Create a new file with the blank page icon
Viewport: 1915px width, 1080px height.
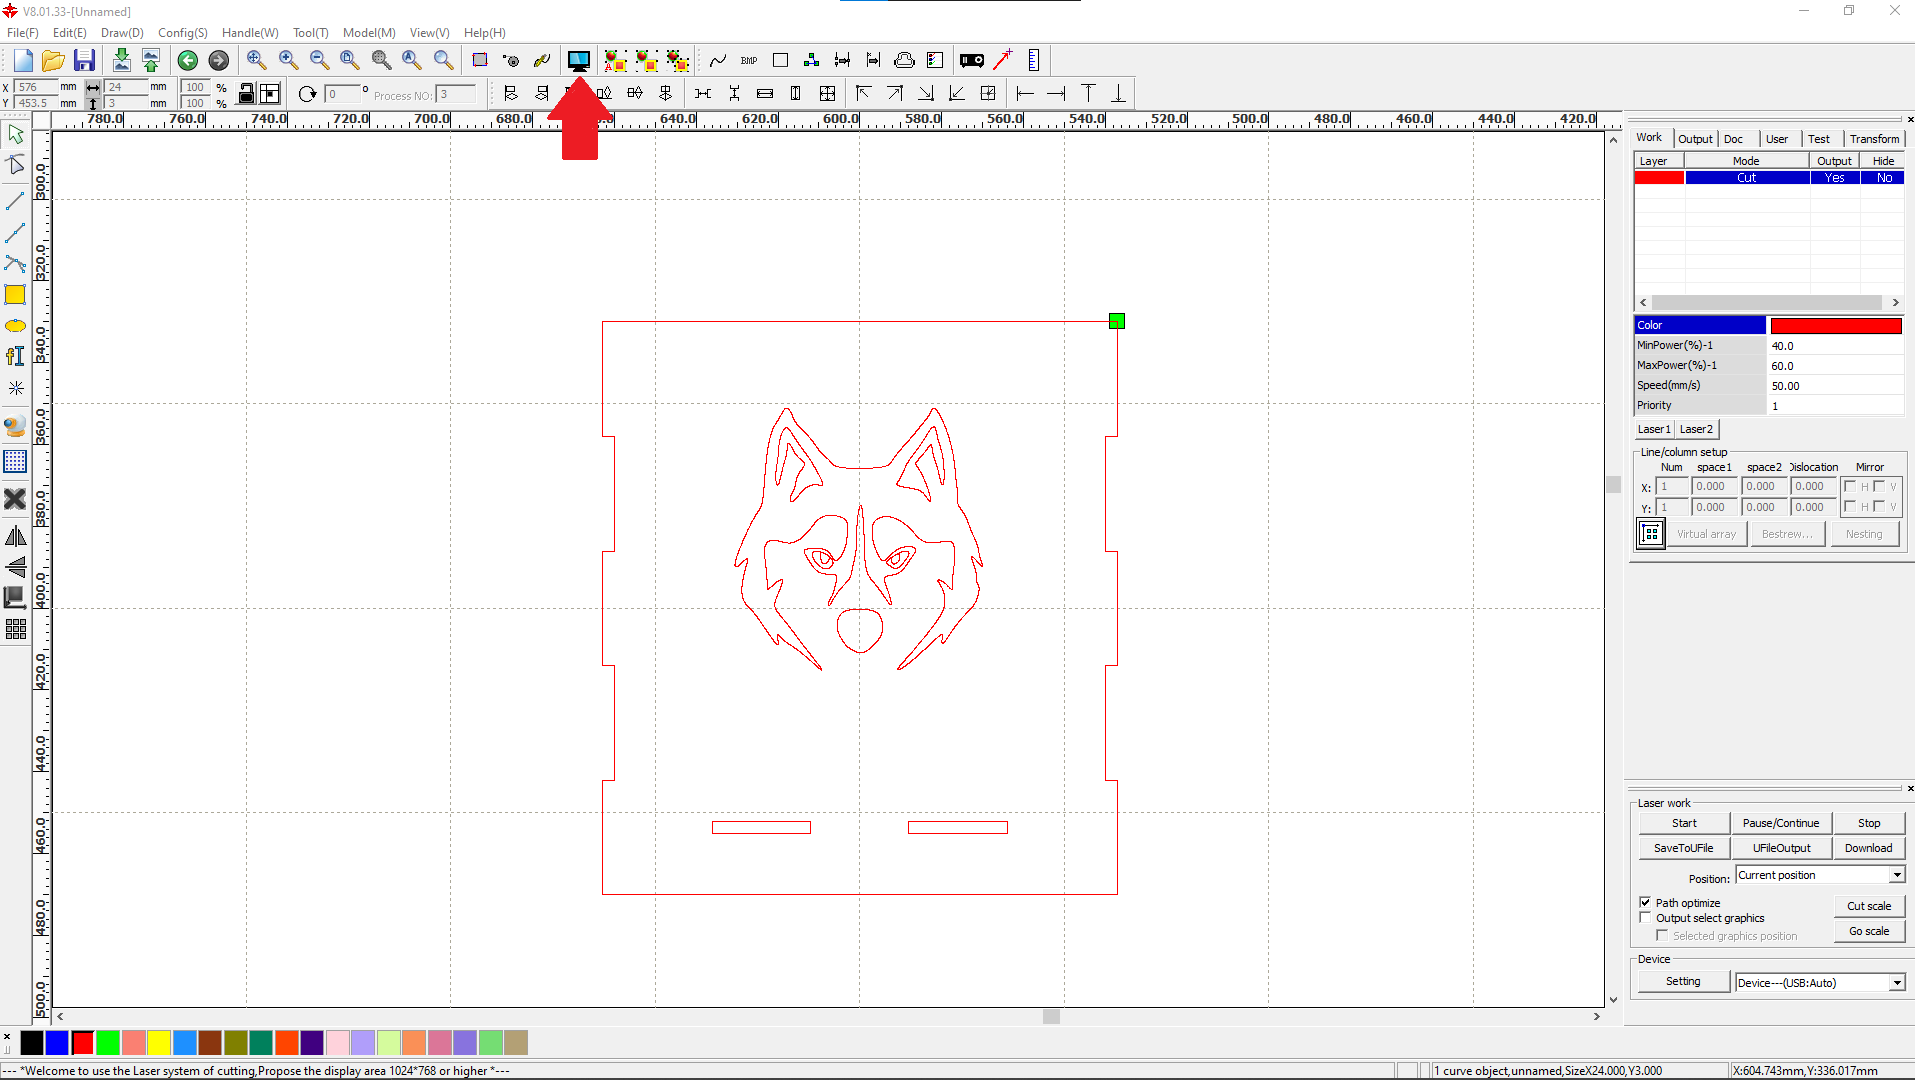point(23,60)
